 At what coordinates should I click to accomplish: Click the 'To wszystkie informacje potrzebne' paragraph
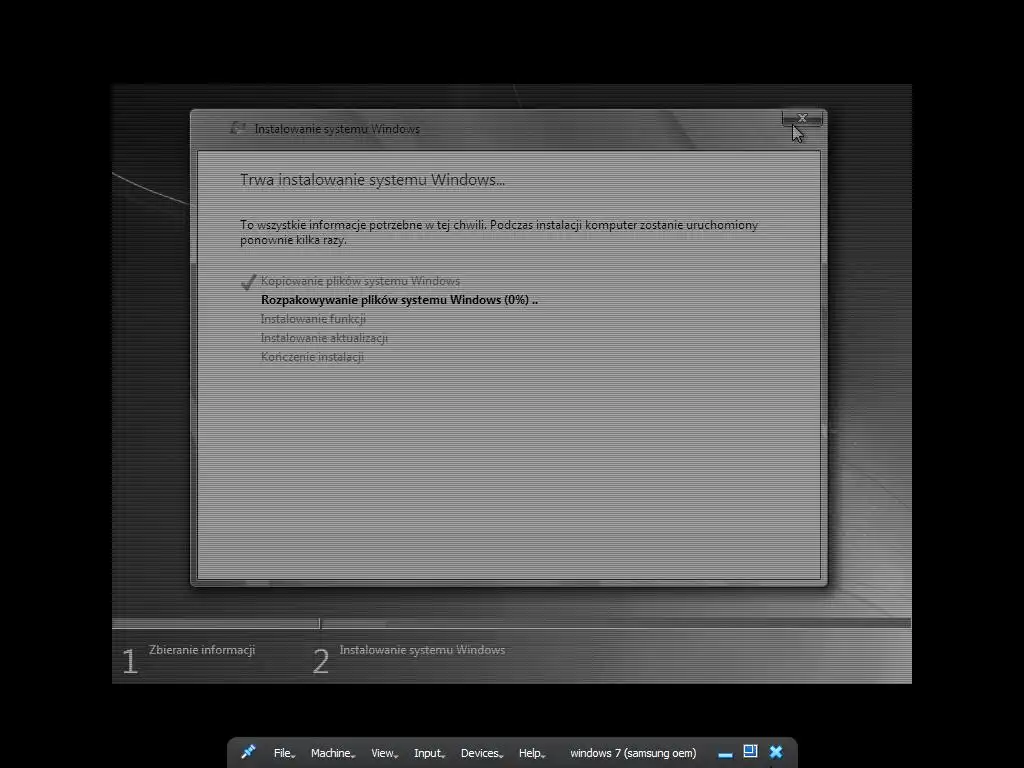point(499,232)
